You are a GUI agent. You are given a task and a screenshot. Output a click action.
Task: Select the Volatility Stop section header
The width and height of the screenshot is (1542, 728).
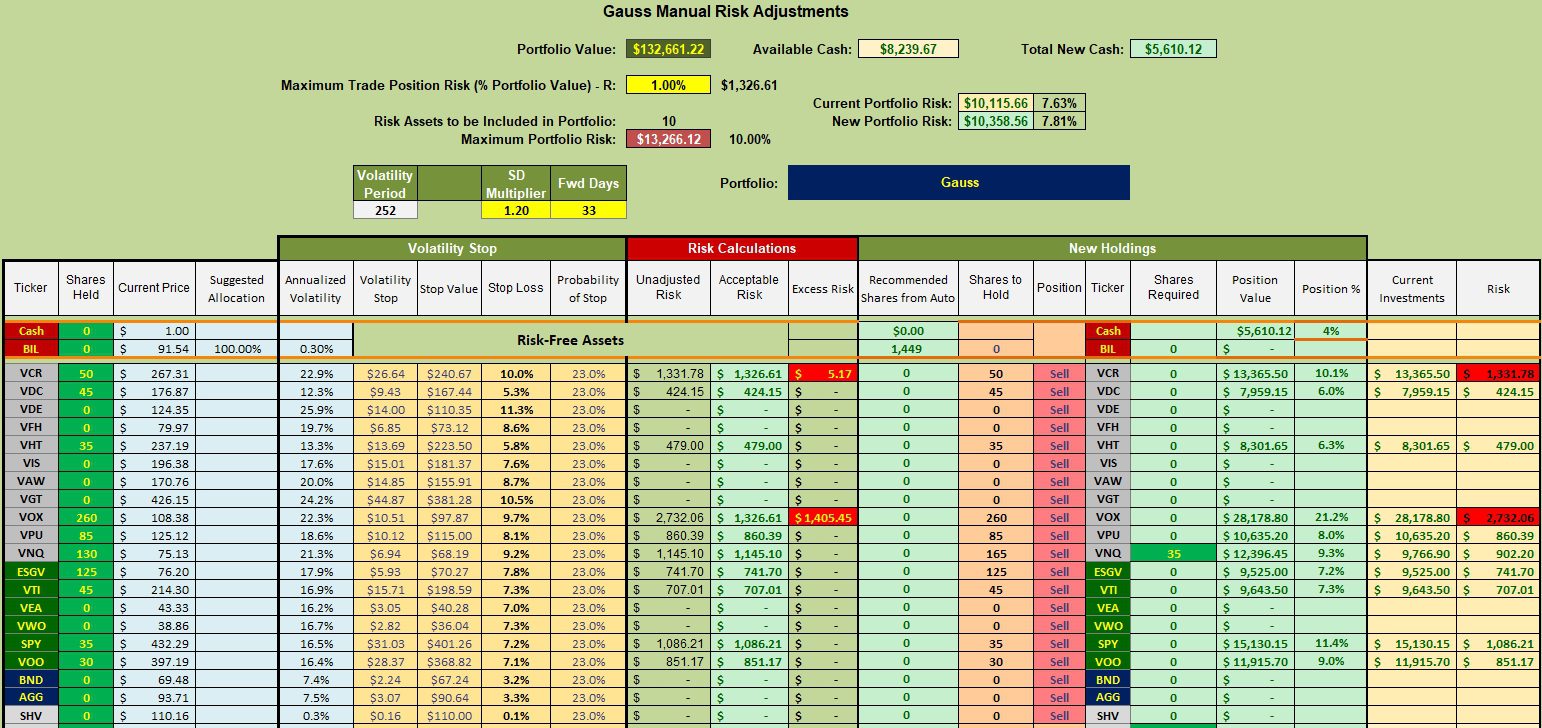(452, 248)
